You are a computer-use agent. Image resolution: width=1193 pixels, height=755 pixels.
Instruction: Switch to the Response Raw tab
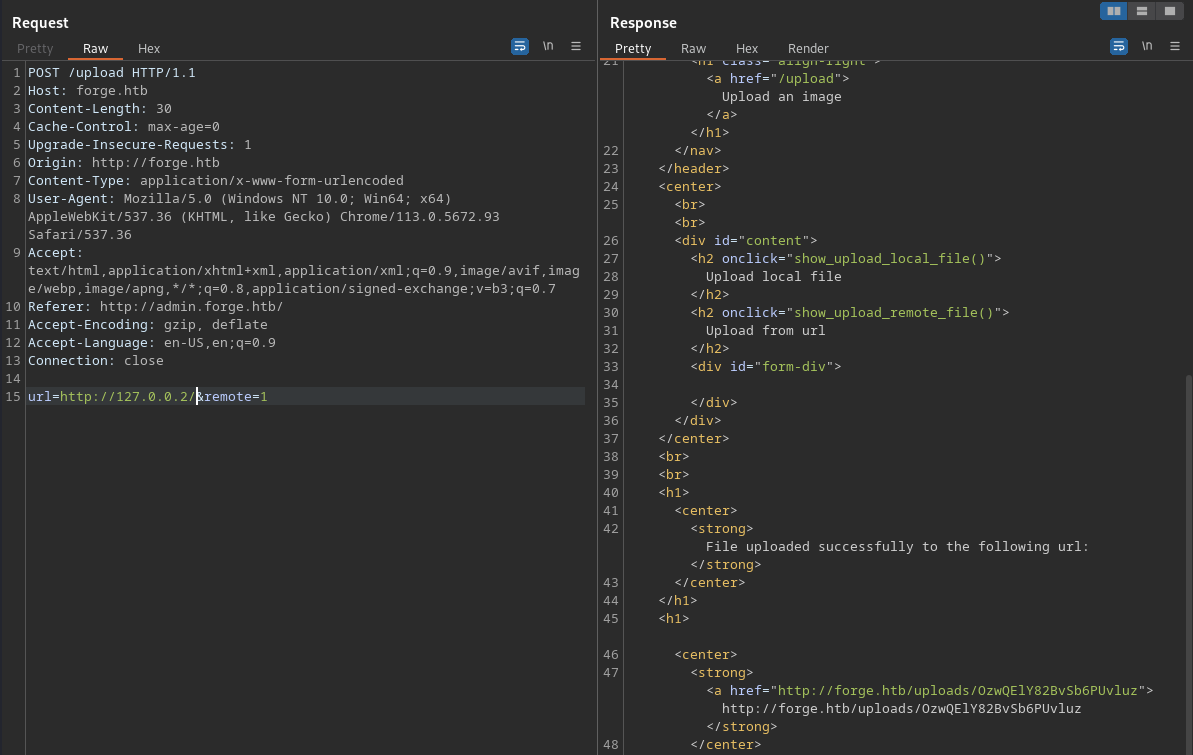coord(693,48)
